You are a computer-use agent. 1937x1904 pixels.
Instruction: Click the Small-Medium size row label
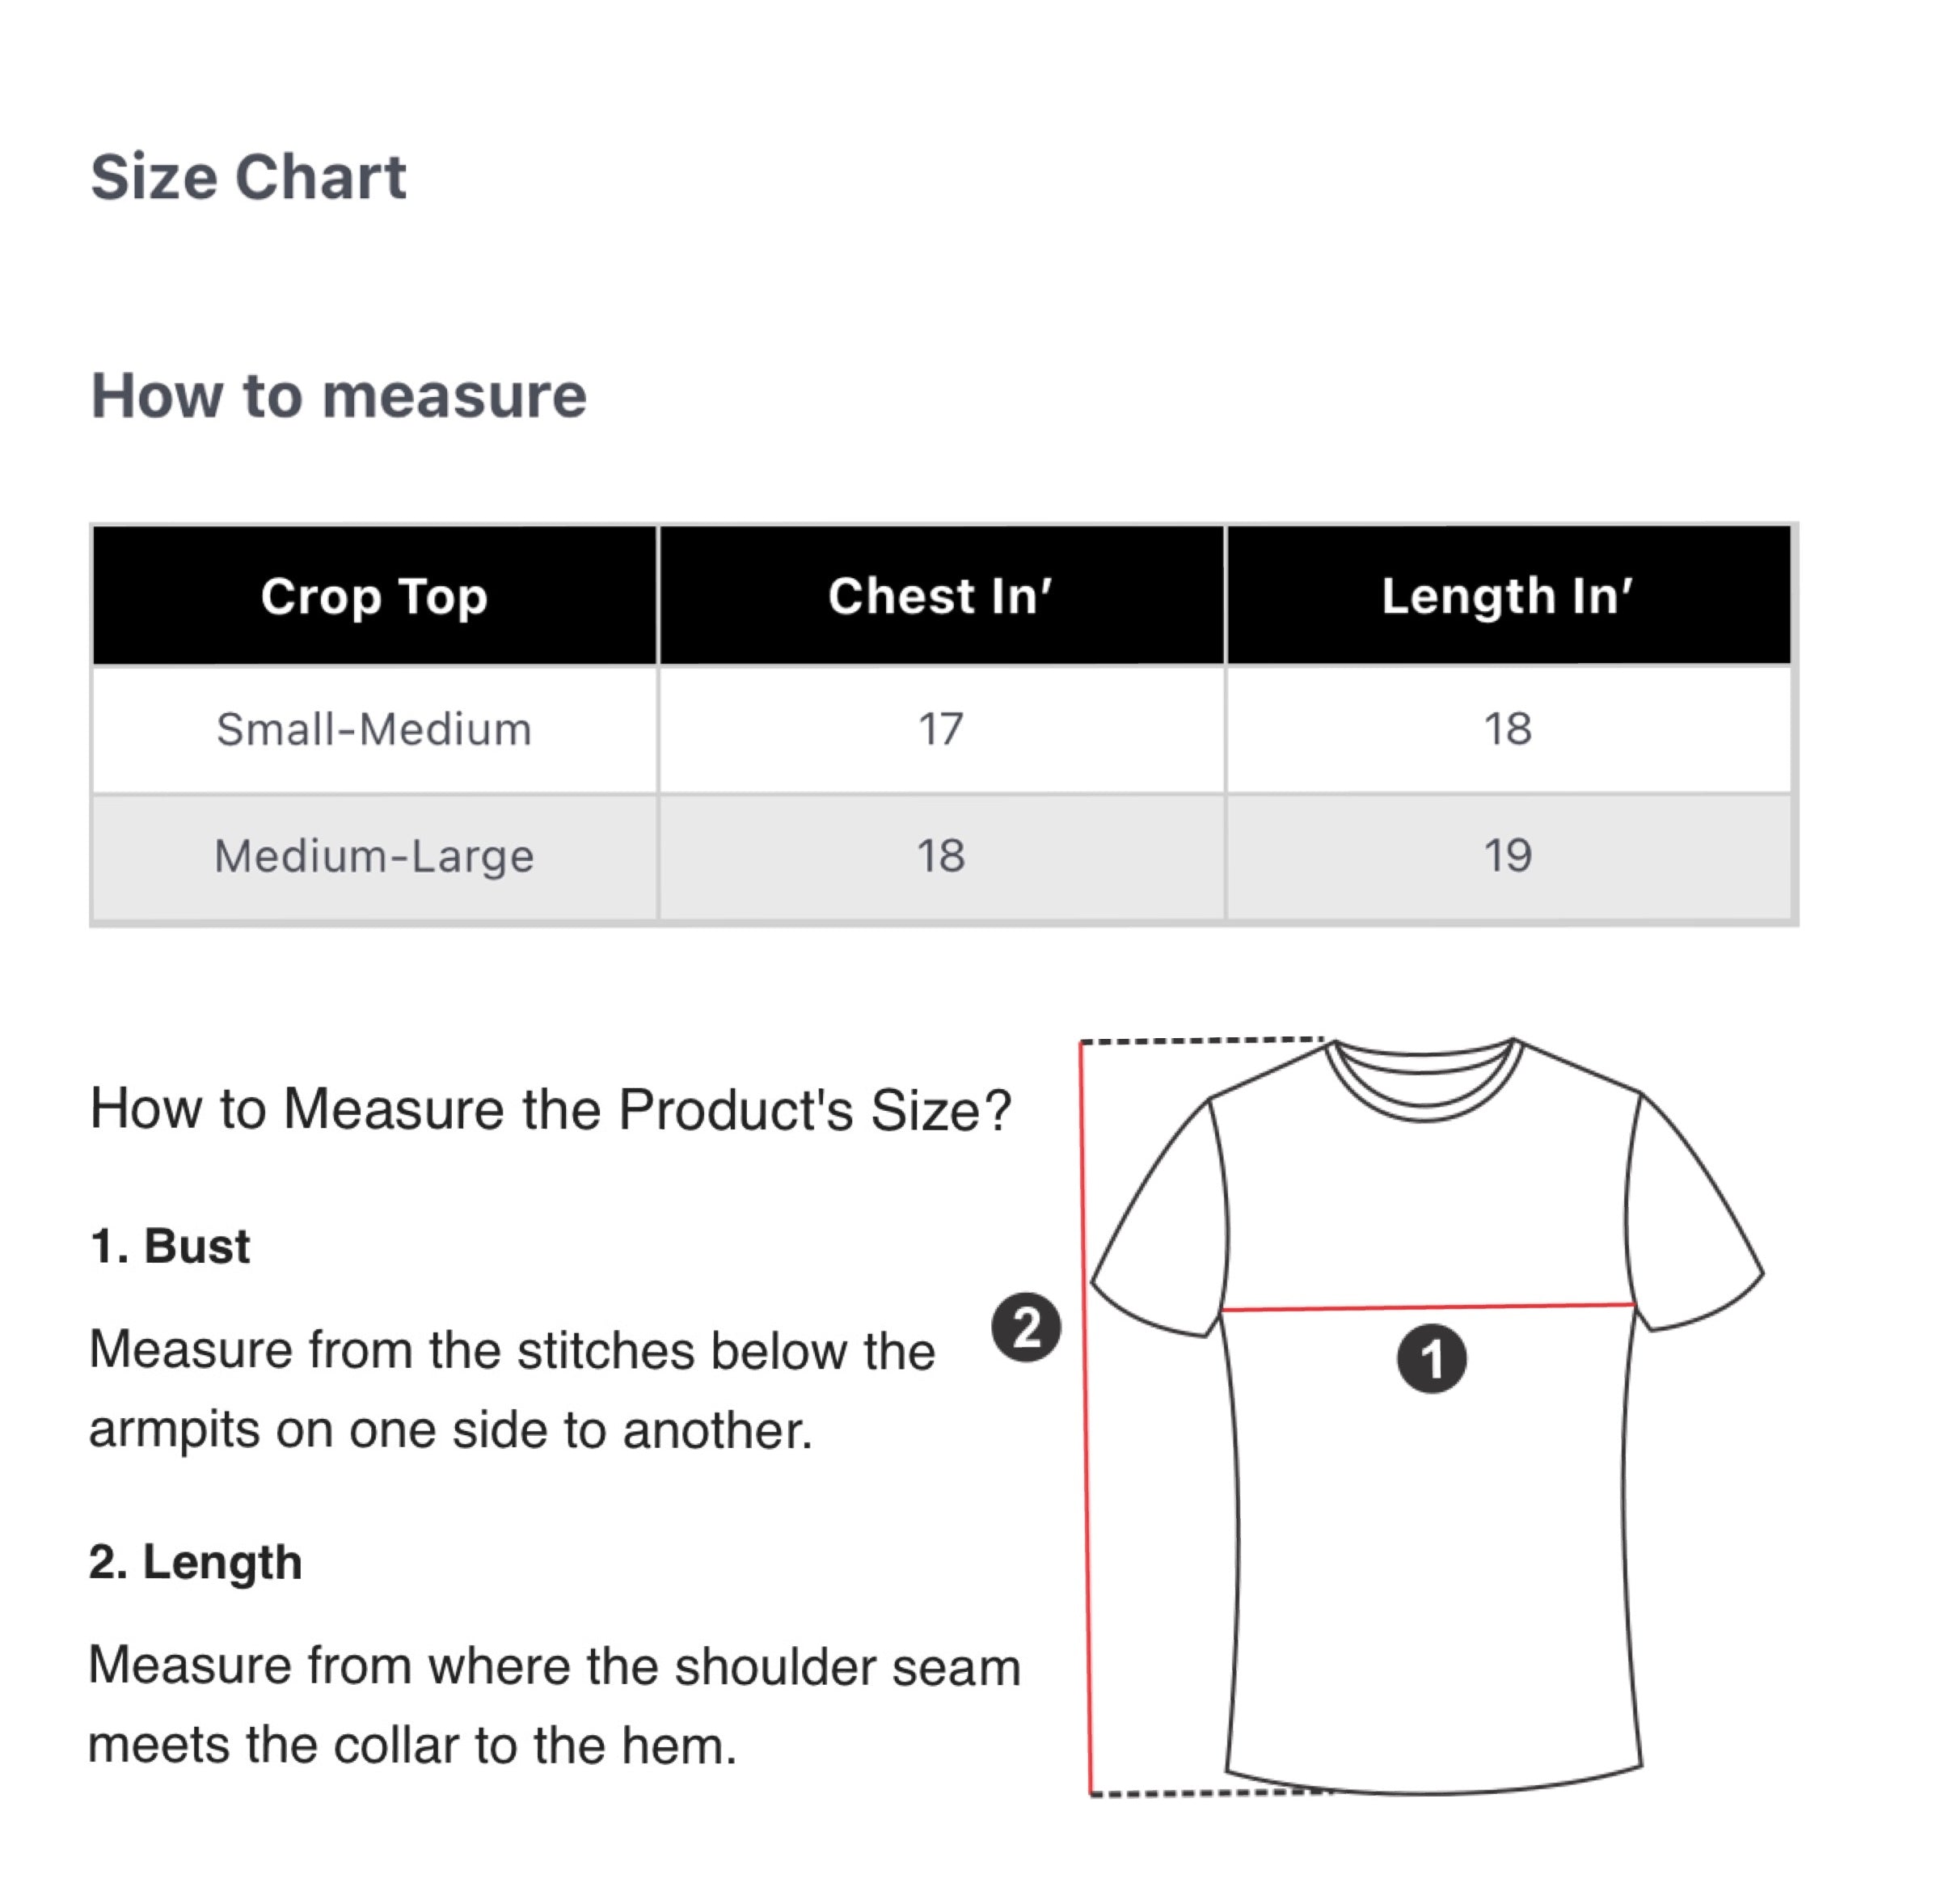[x=374, y=729]
